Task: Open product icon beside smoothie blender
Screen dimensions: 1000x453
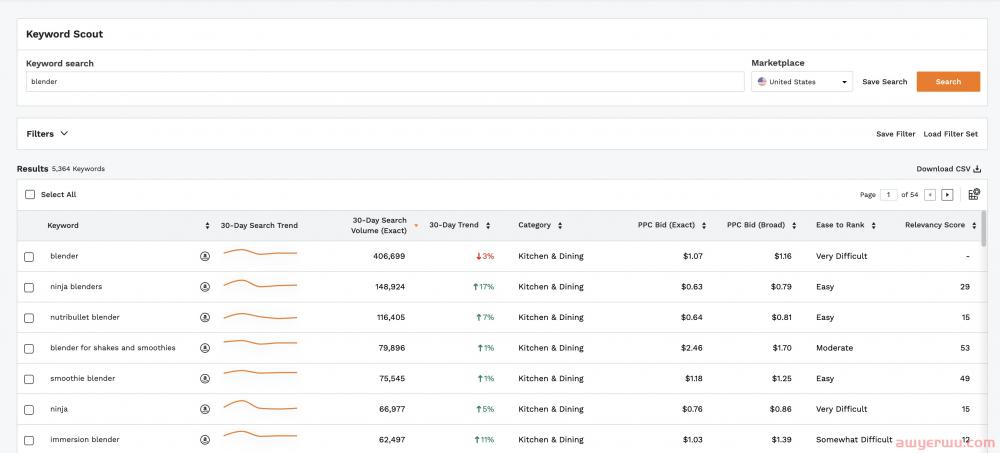Action: coord(205,378)
